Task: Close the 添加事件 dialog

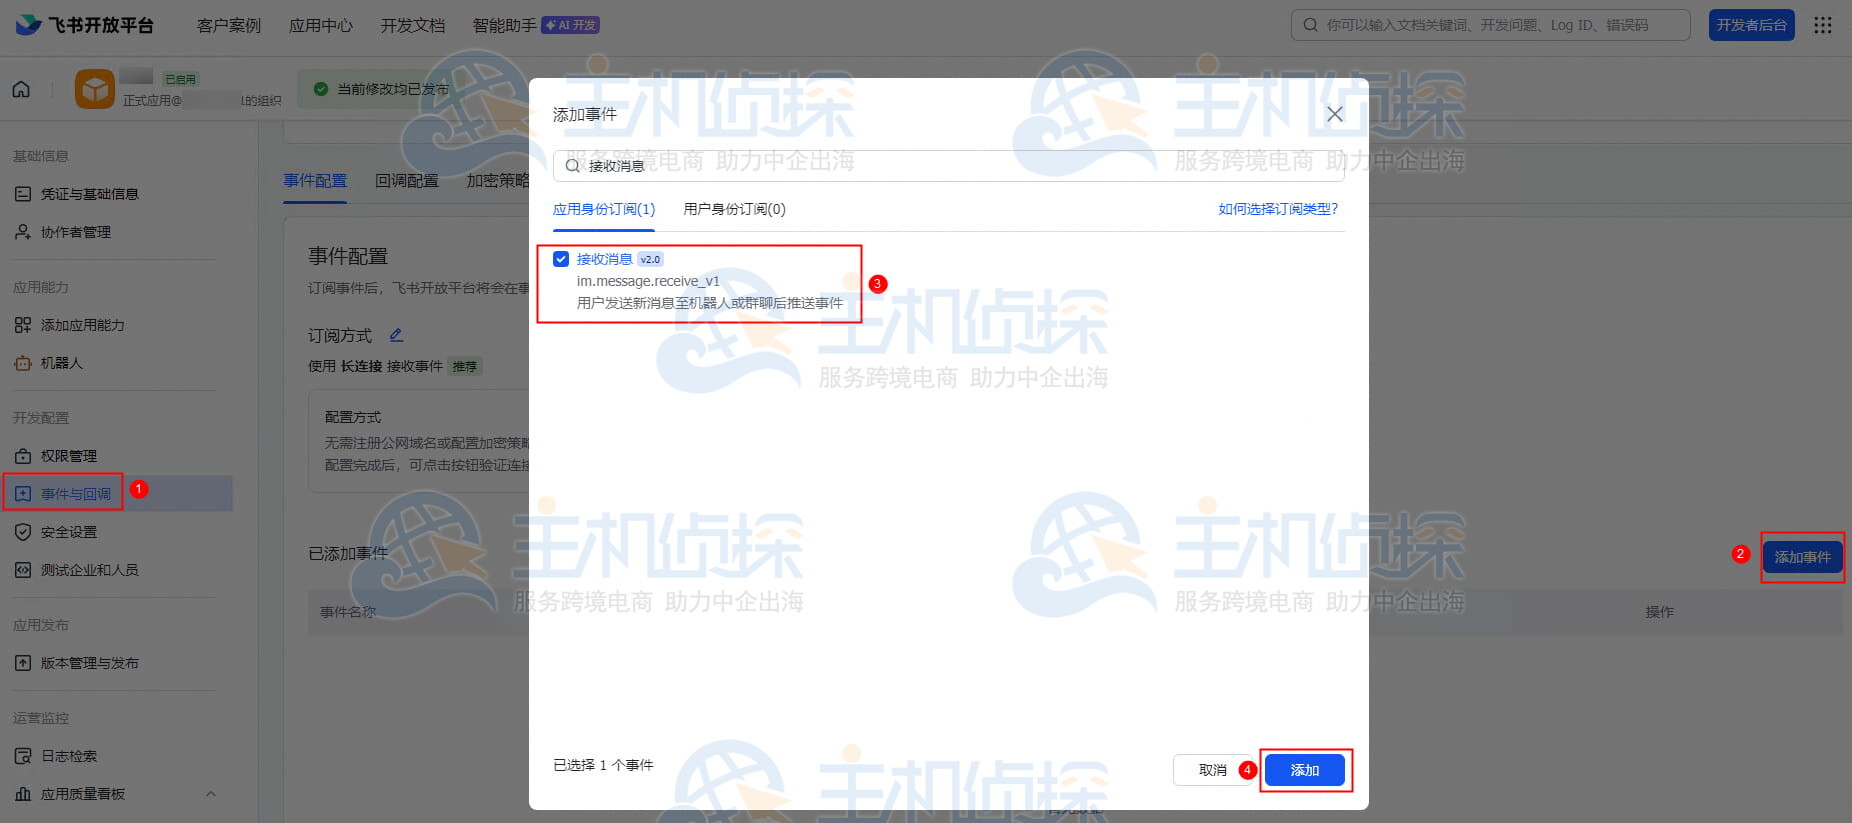Action: click(1335, 114)
